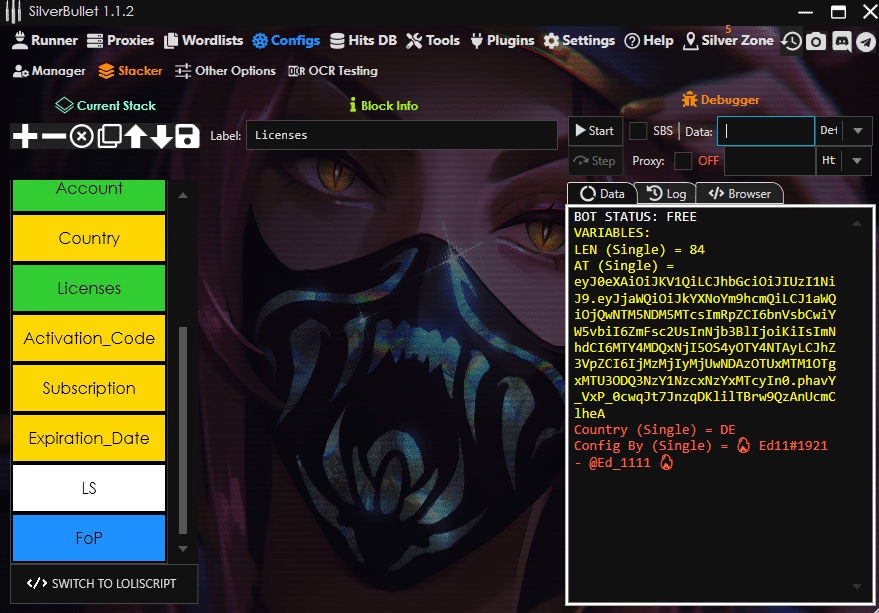Viewport: 879px width, 613px height.
Task: Open the Runner section
Action: (x=45, y=40)
